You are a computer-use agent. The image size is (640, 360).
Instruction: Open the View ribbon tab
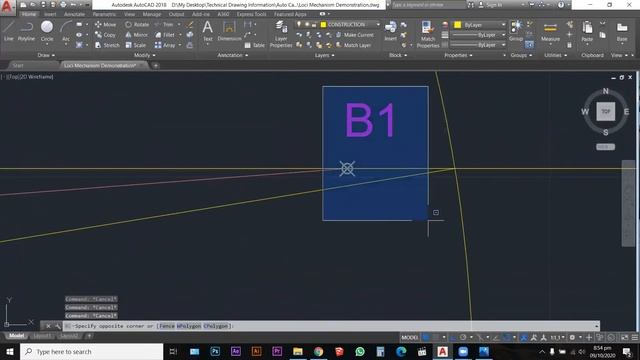129,14
